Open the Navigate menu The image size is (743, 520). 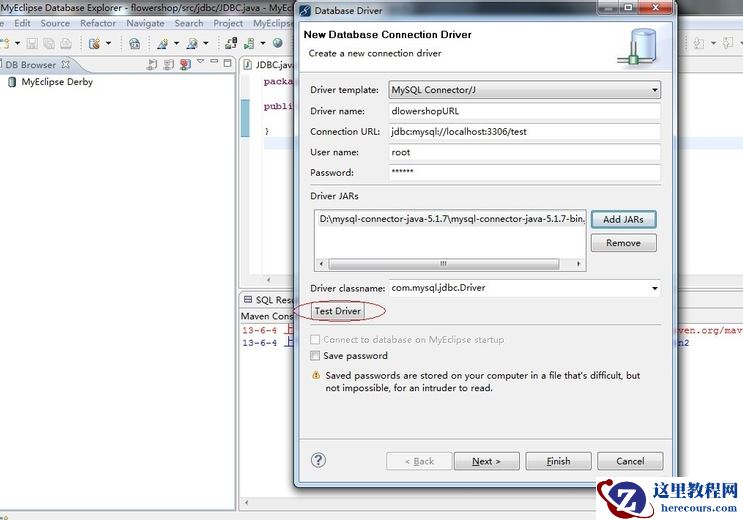tap(145, 23)
